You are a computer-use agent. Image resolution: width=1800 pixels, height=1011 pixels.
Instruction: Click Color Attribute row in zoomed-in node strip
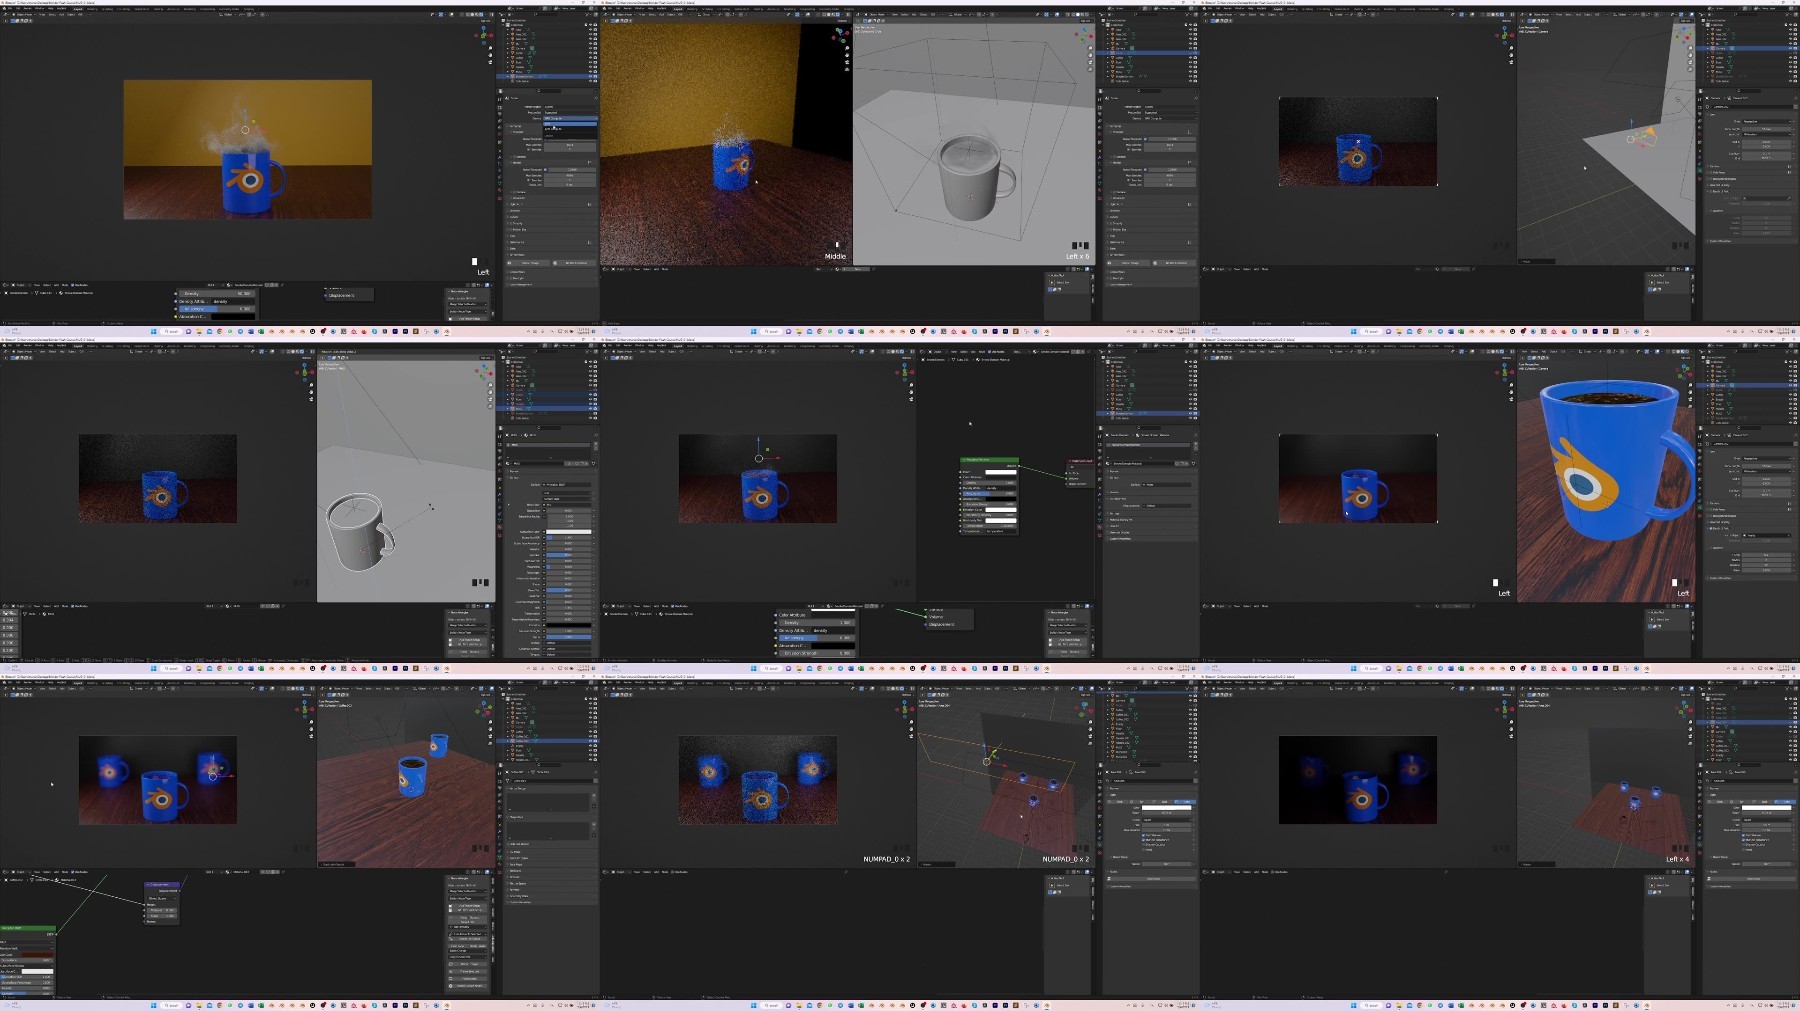815,615
